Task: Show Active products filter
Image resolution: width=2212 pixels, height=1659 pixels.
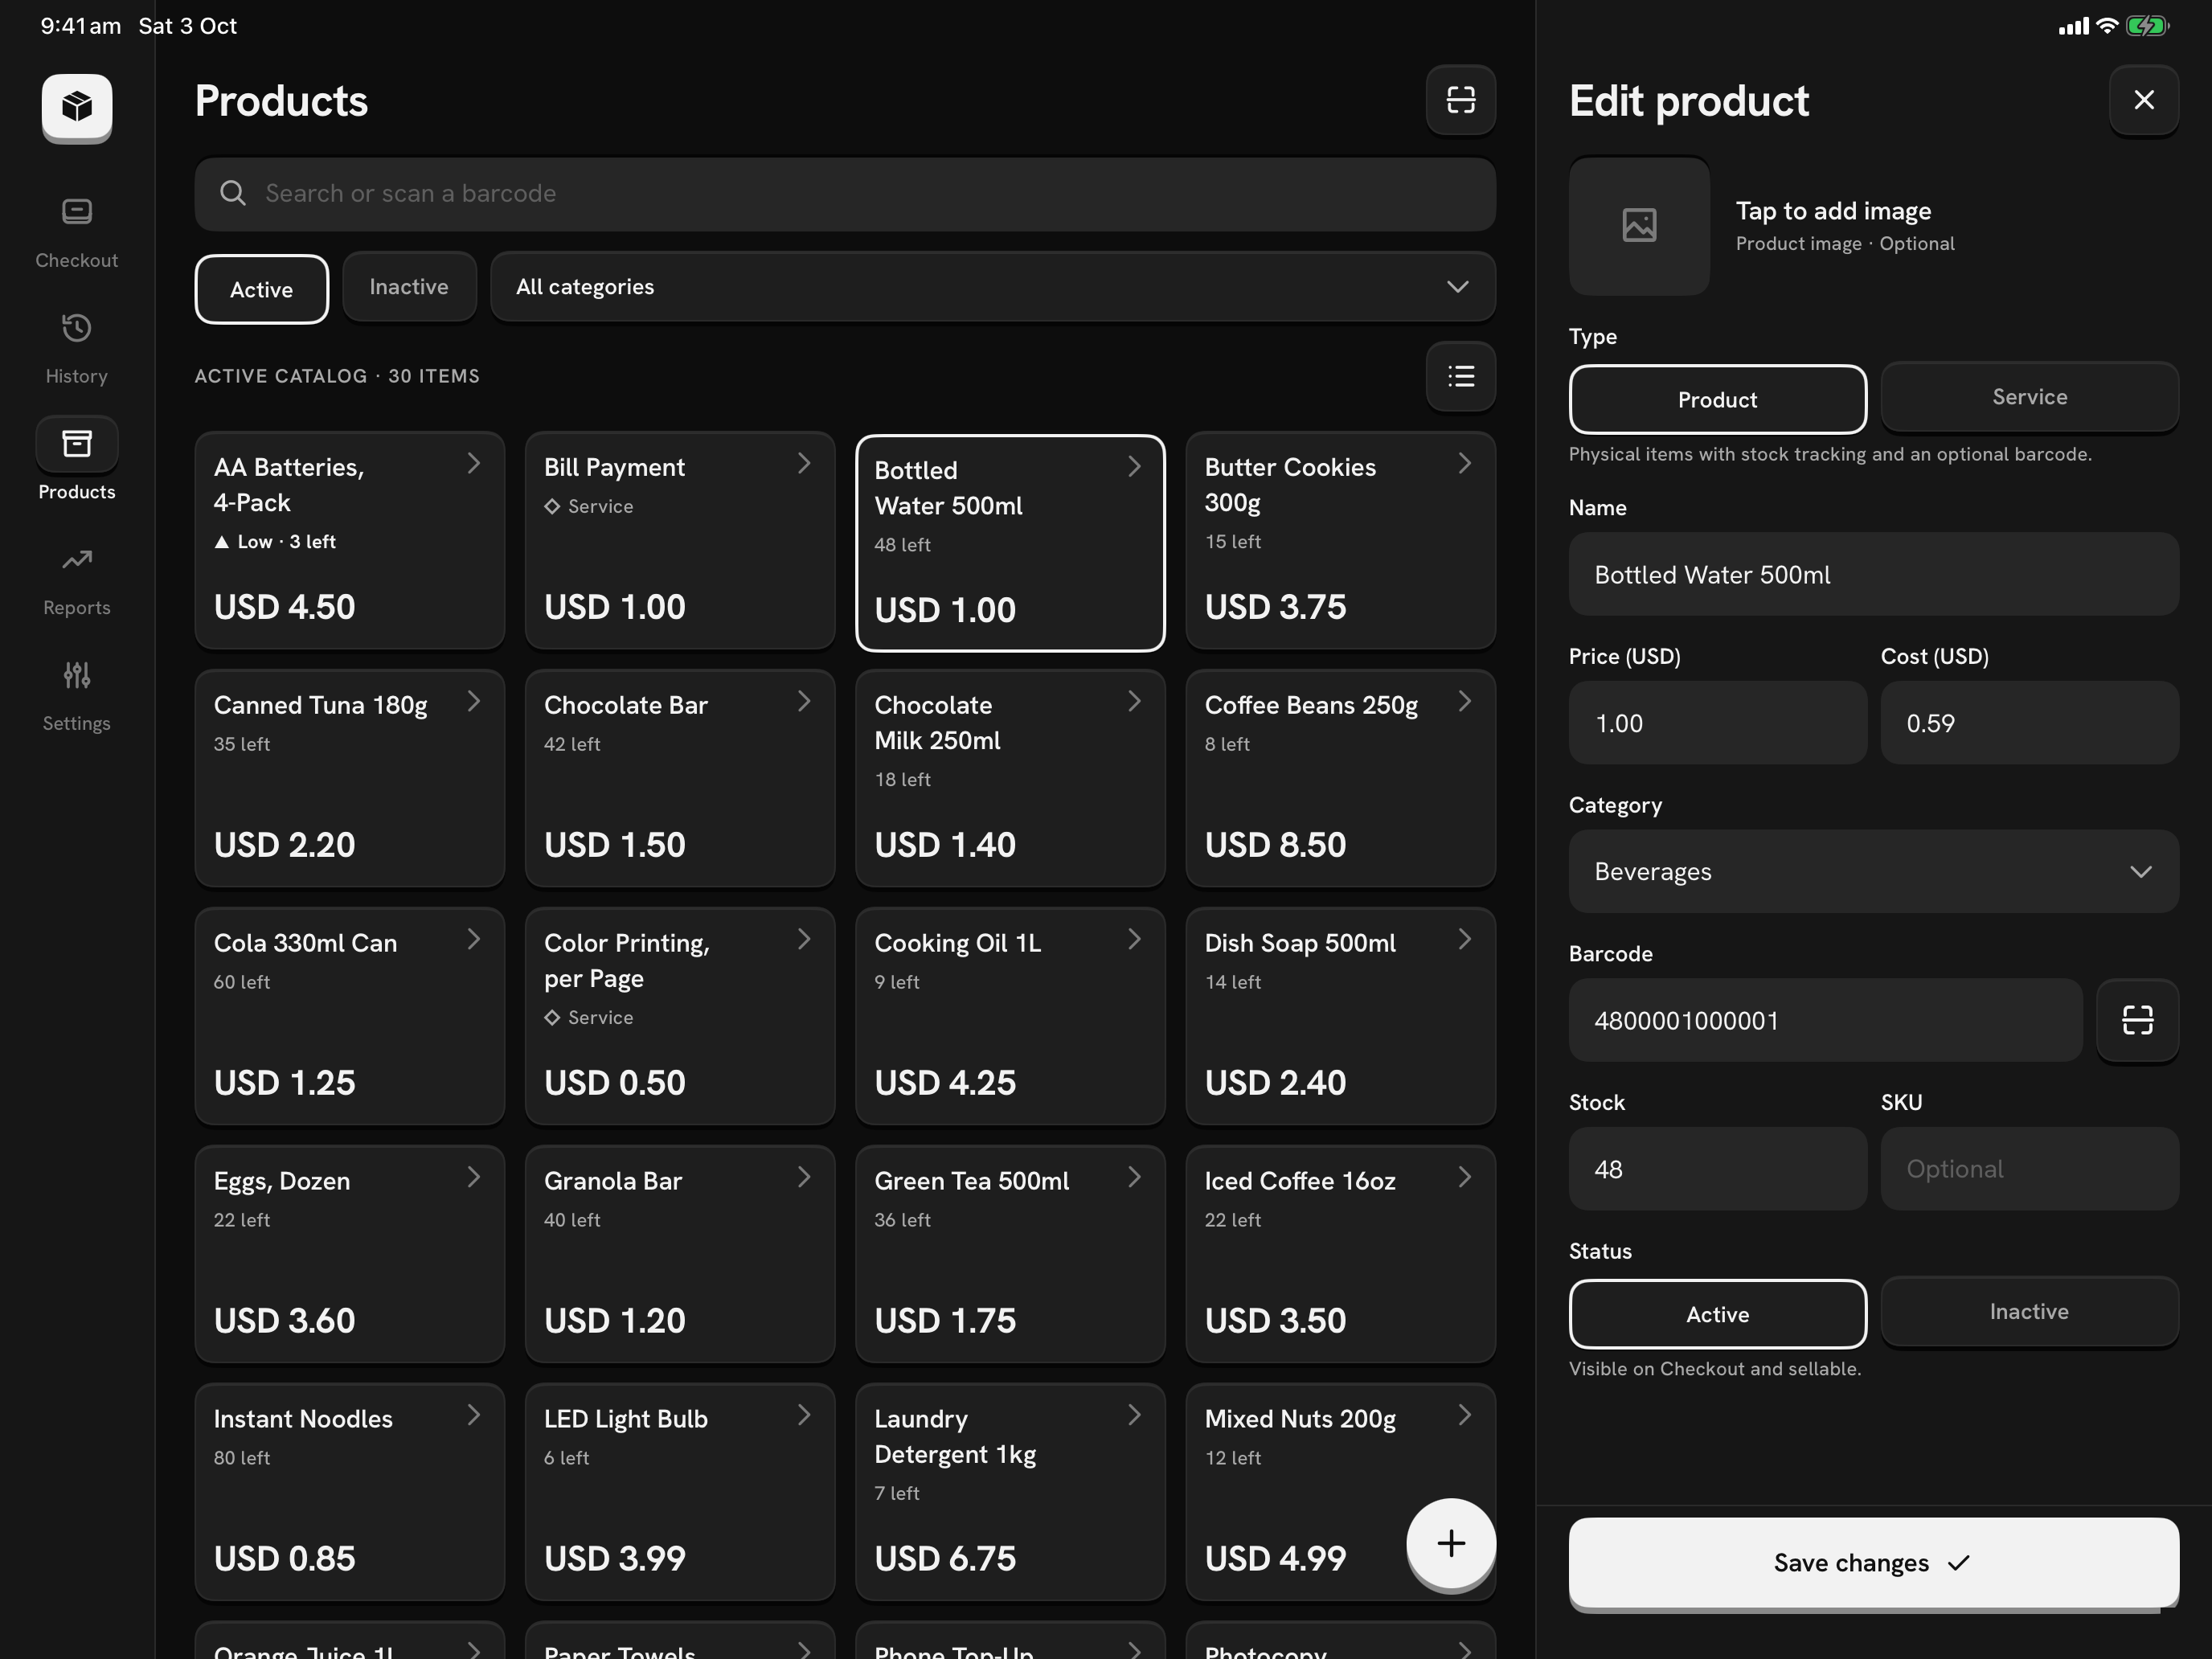Action: pyautogui.click(x=262, y=289)
